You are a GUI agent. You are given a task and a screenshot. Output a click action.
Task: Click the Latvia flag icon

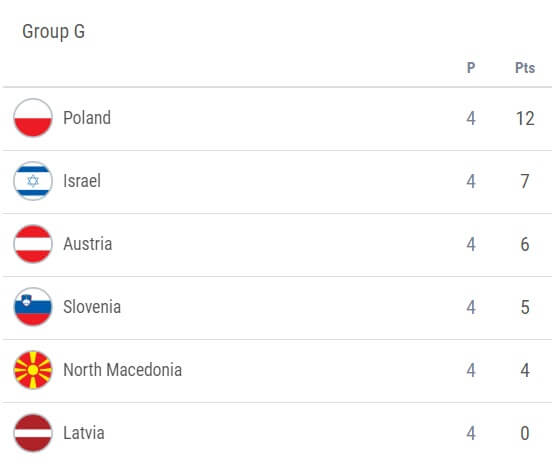[33, 433]
